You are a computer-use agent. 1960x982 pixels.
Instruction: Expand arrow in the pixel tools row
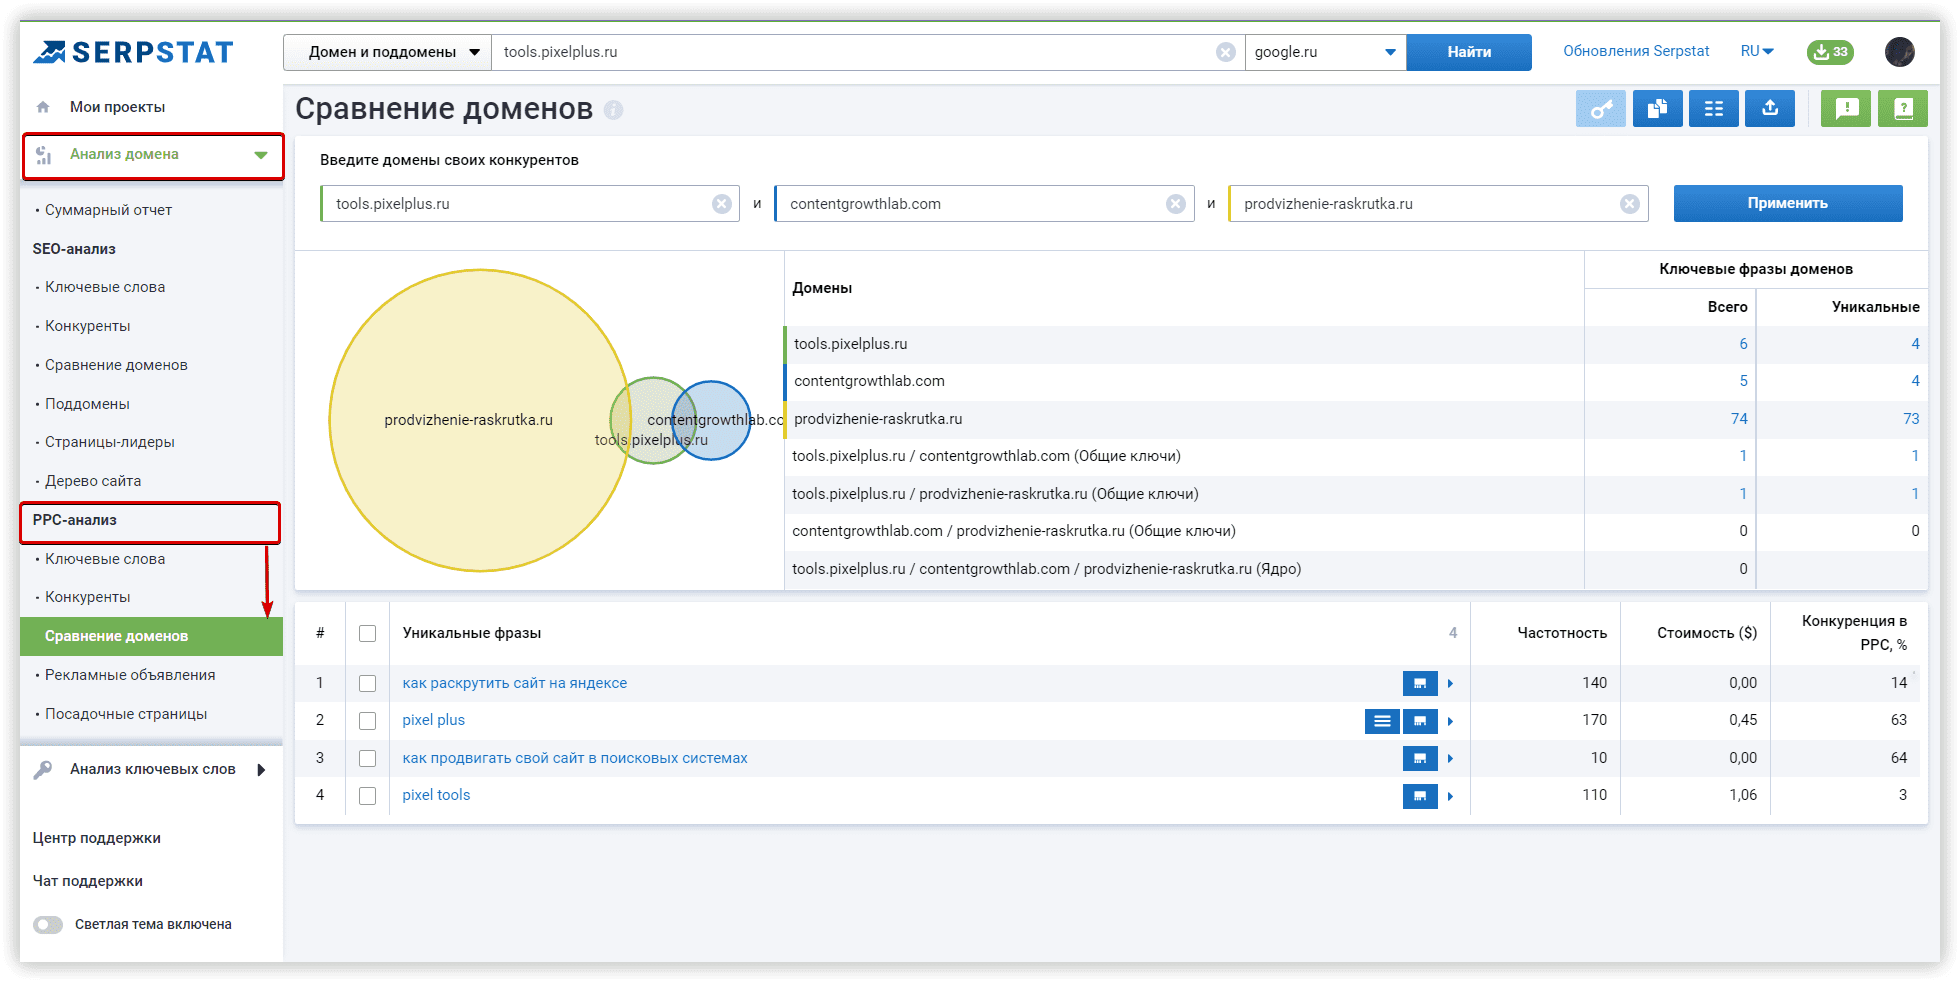tap(1450, 796)
